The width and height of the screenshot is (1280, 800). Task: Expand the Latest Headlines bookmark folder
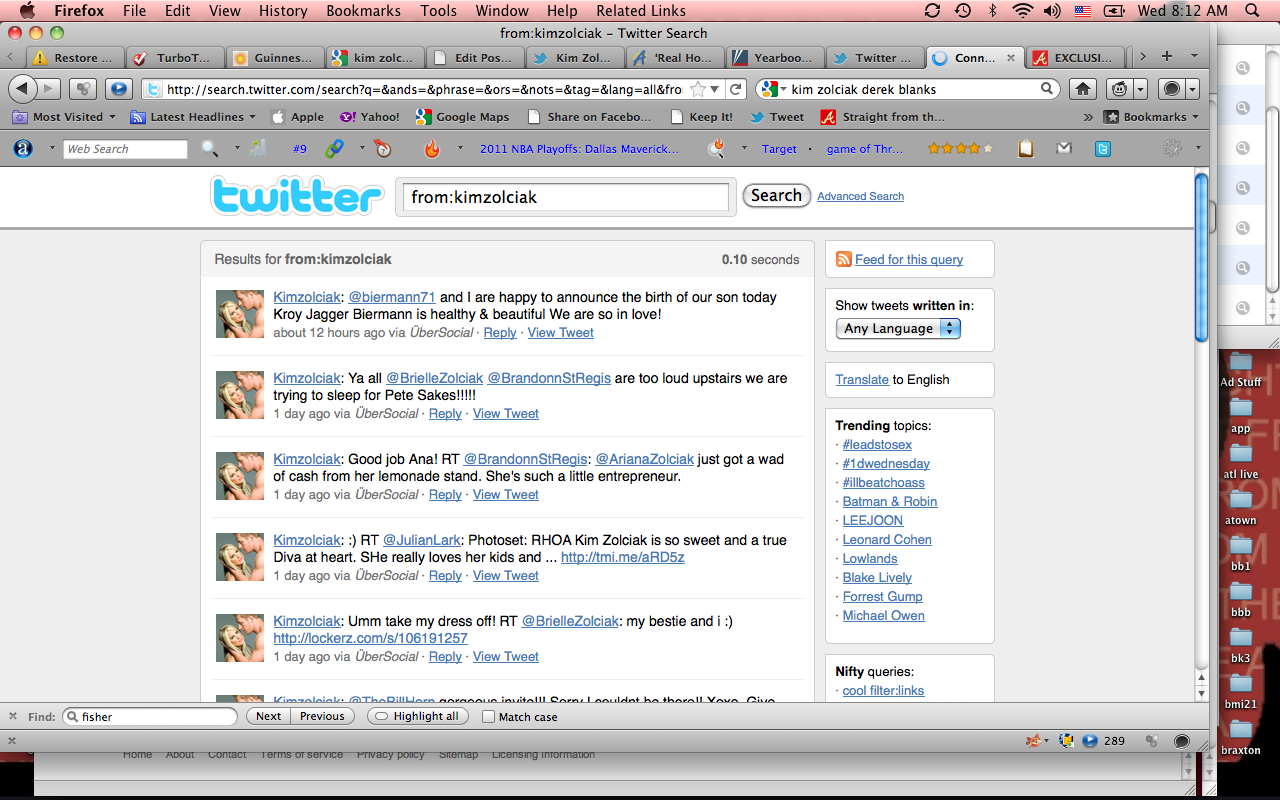pos(193,117)
